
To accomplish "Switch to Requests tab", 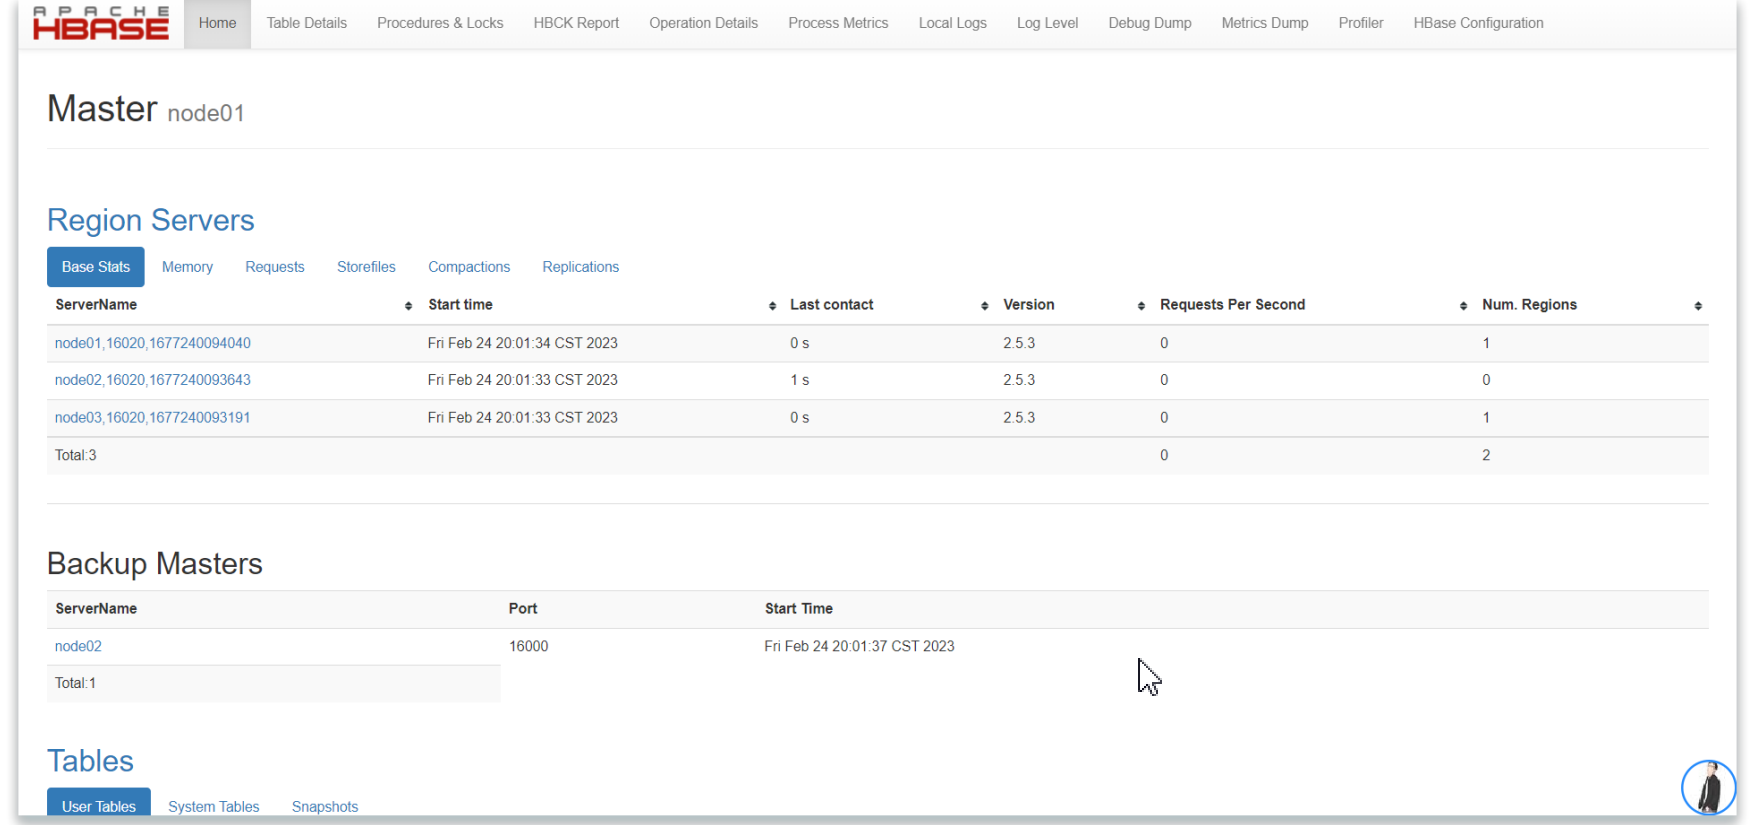I will [x=275, y=267].
